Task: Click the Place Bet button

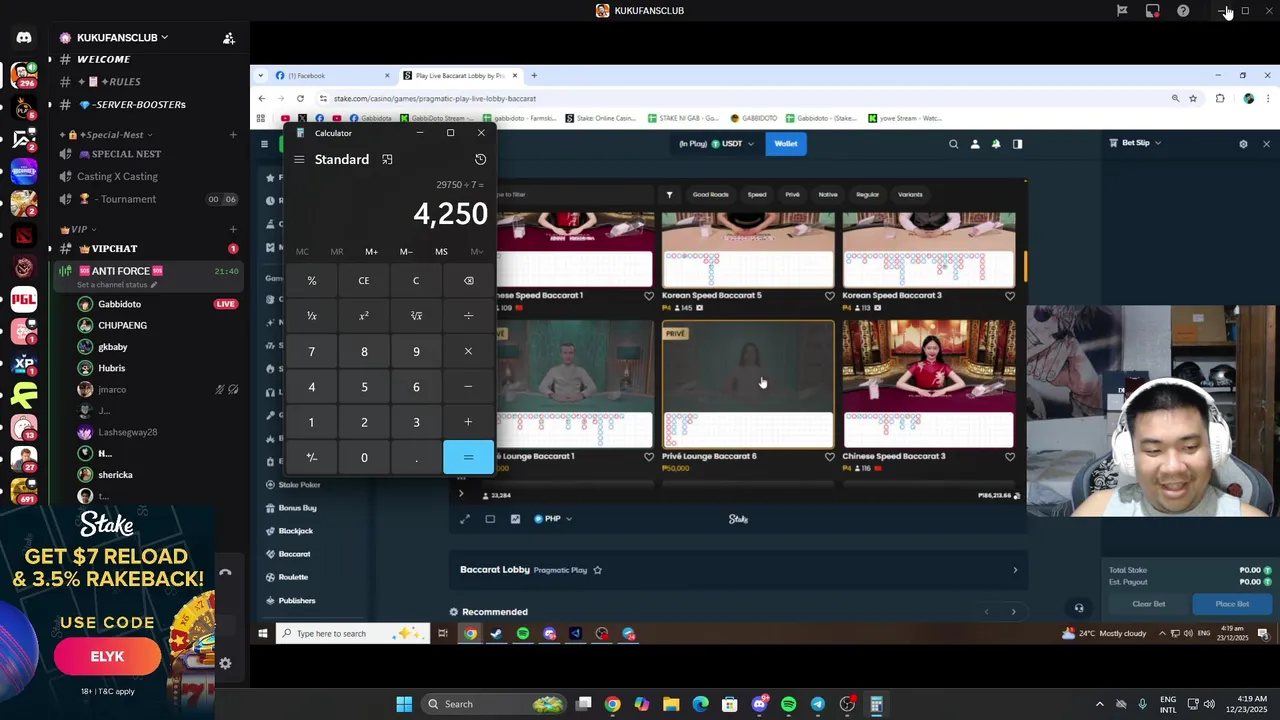Action: 1232,604
